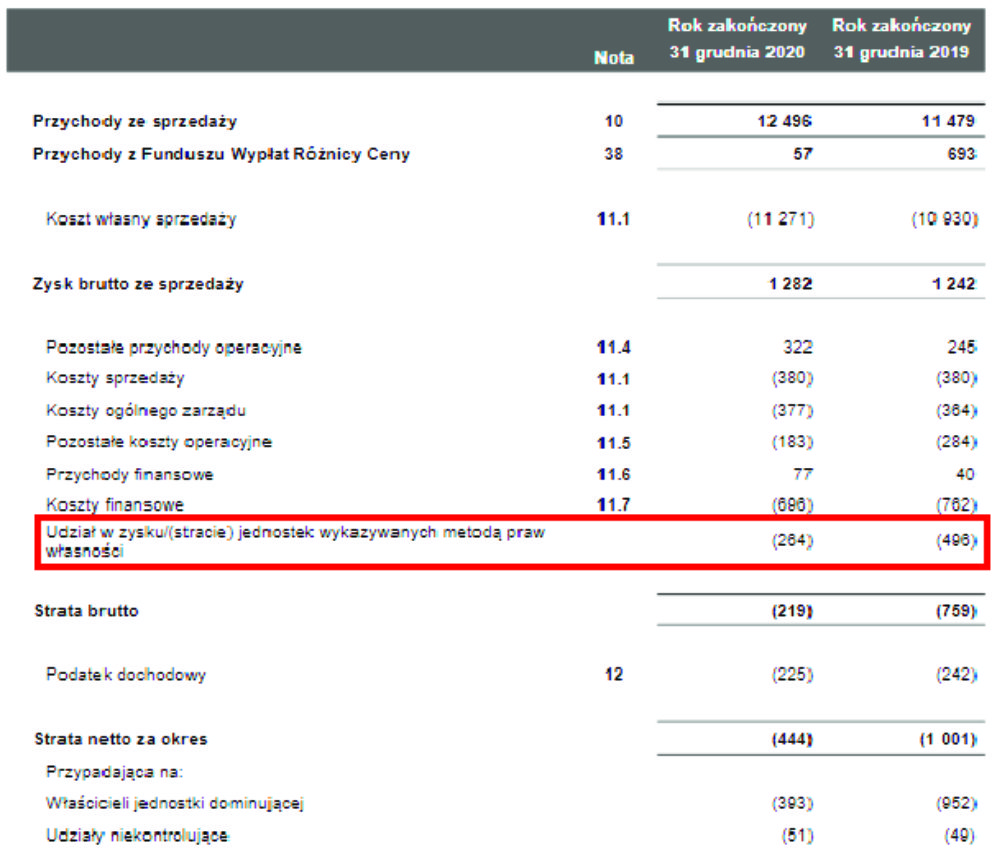
Task: Click the 2019 sales revenue value 11 479
Action: tap(948, 121)
